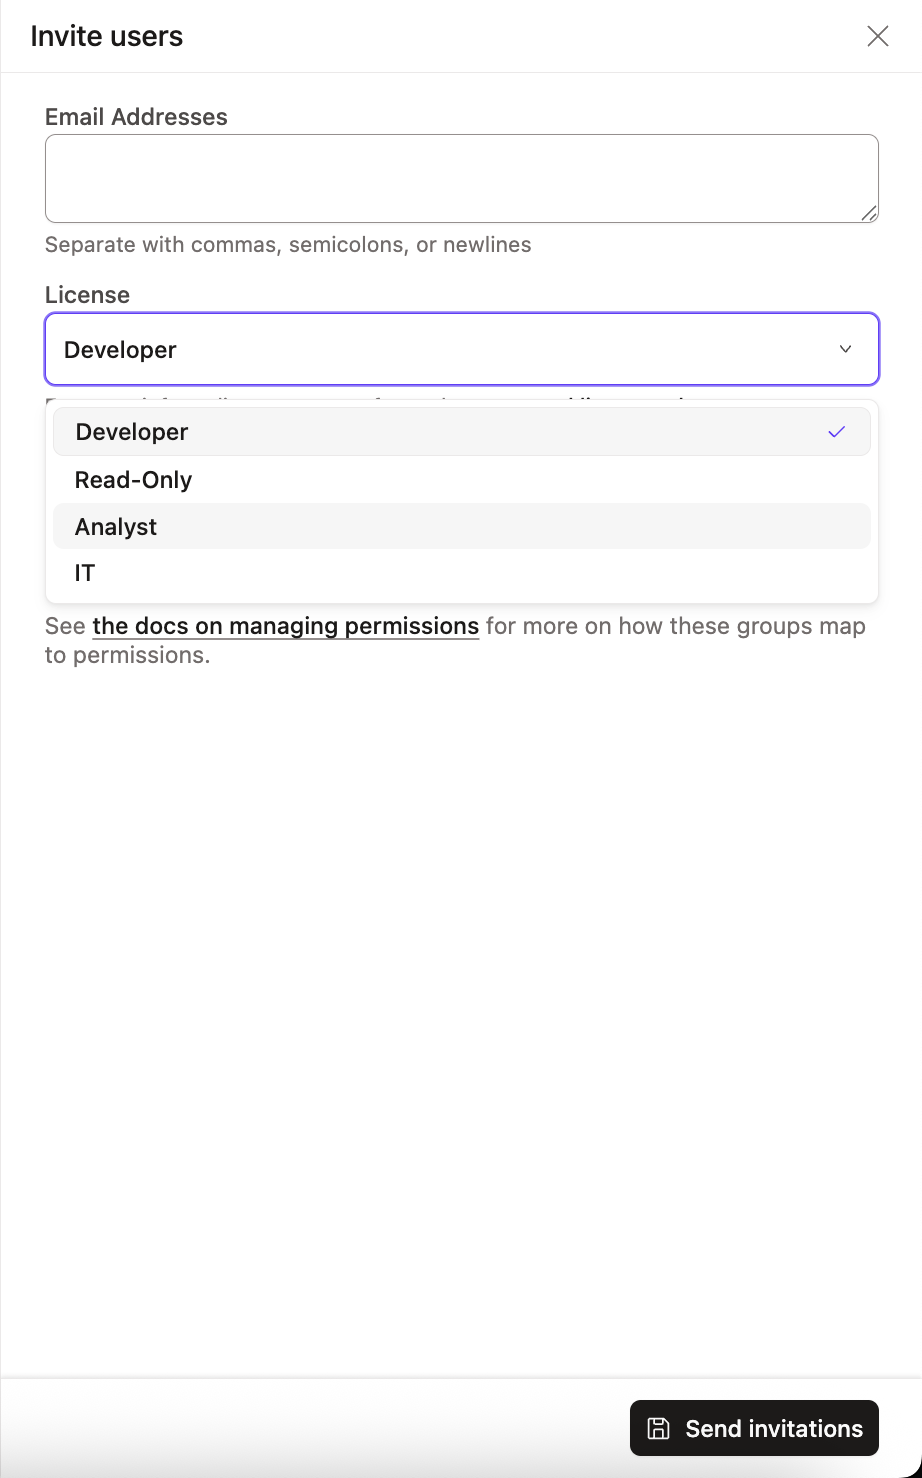Image resolution: width=922 pixels, height=1478 pixels.
Task: Click the Invite users dialog title
Action: [x=106, y=35]
